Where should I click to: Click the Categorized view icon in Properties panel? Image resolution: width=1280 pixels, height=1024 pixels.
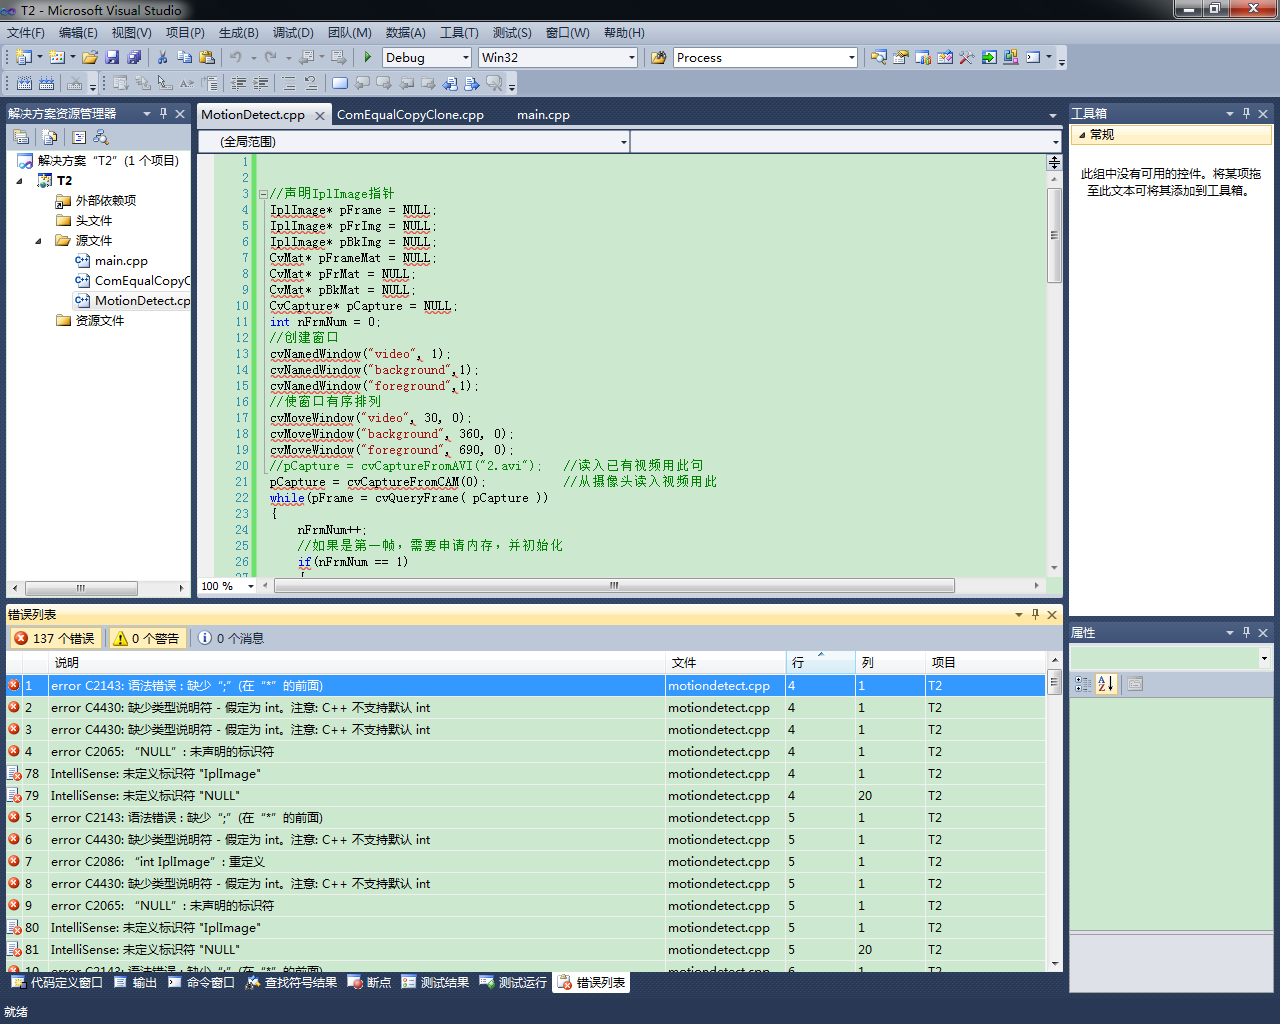click(x=1083, y=684)
